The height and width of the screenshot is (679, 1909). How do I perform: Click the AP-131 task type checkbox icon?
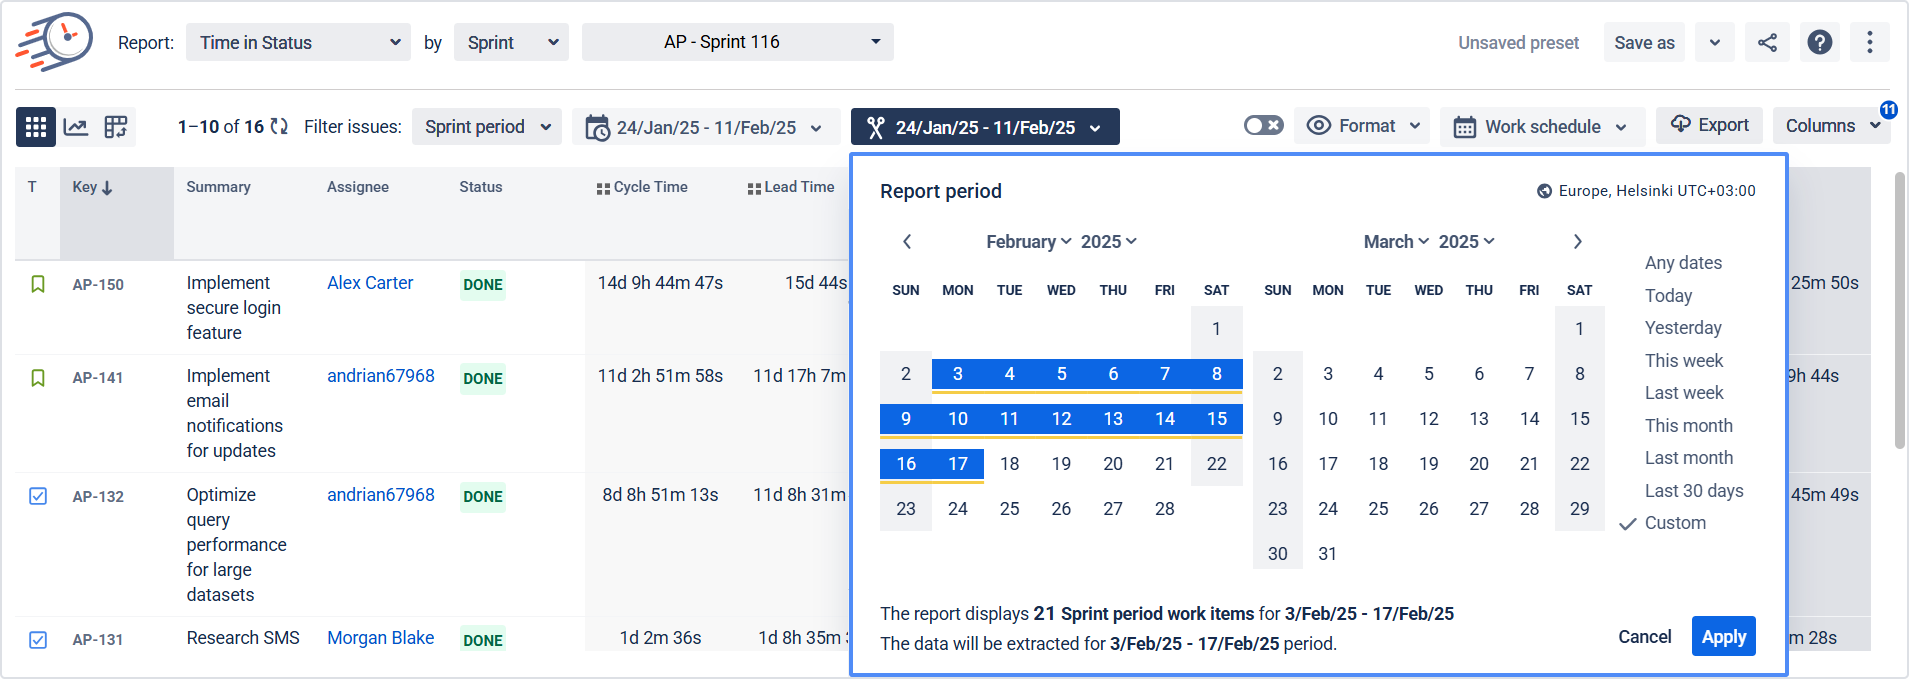(38, 640)
